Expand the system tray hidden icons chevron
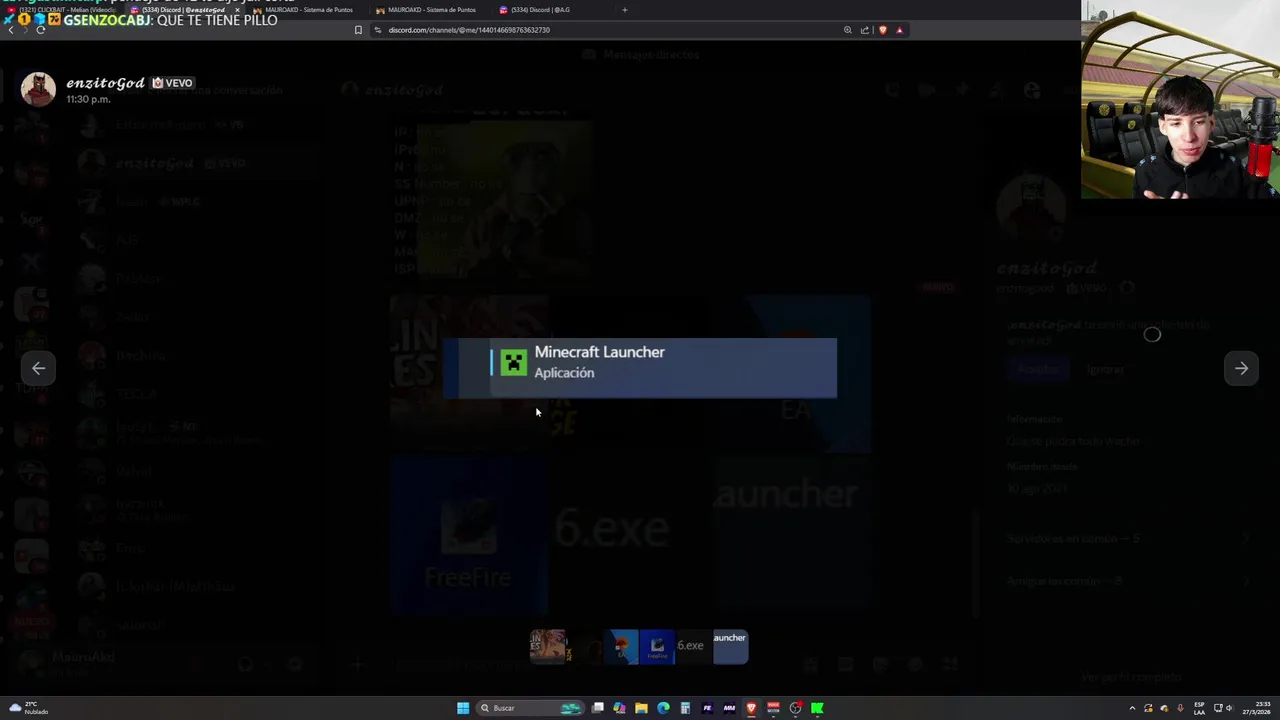1280x720 pixels. (1132, 708)
